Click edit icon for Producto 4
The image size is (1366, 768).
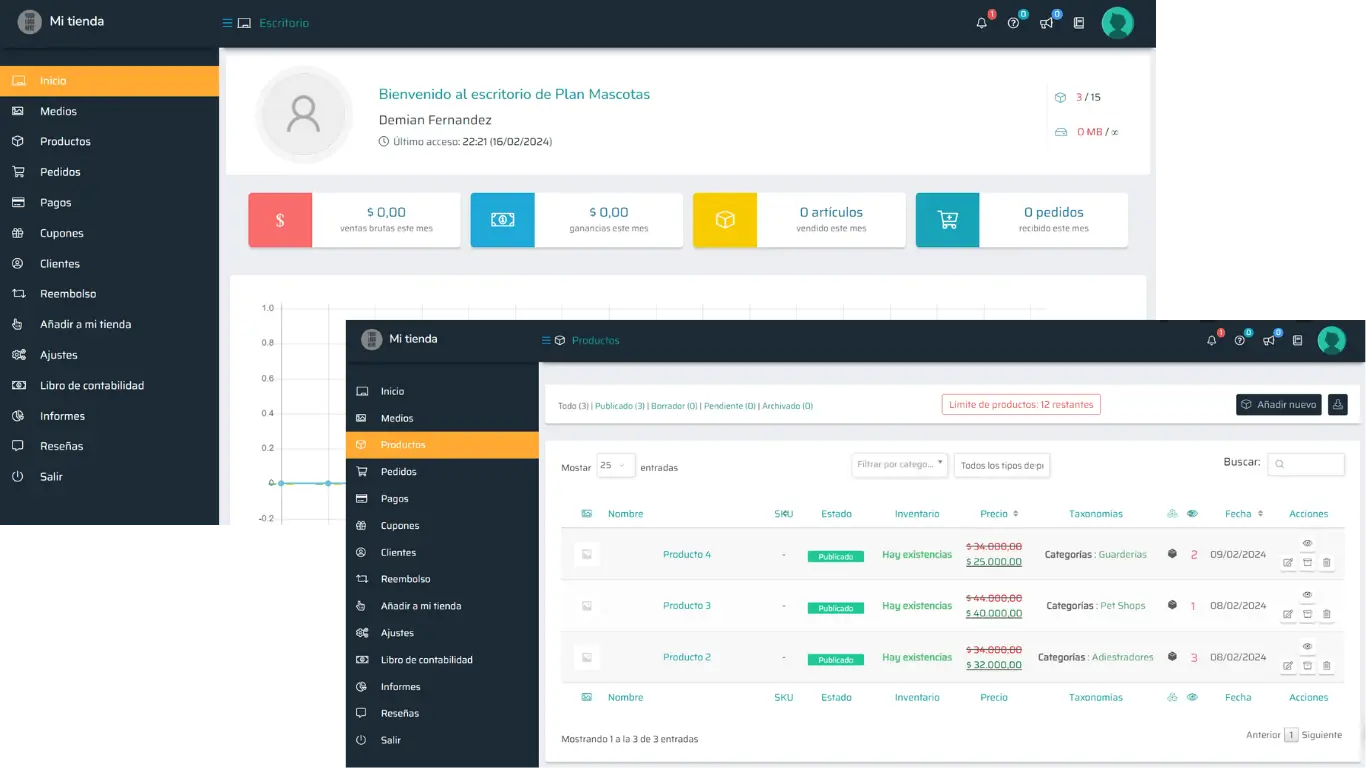tap(1288, 563)
